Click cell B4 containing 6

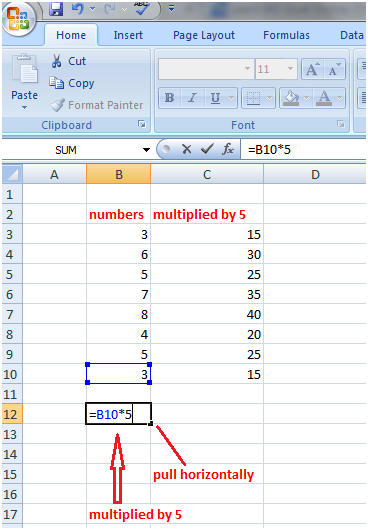[x=119, y=254]
